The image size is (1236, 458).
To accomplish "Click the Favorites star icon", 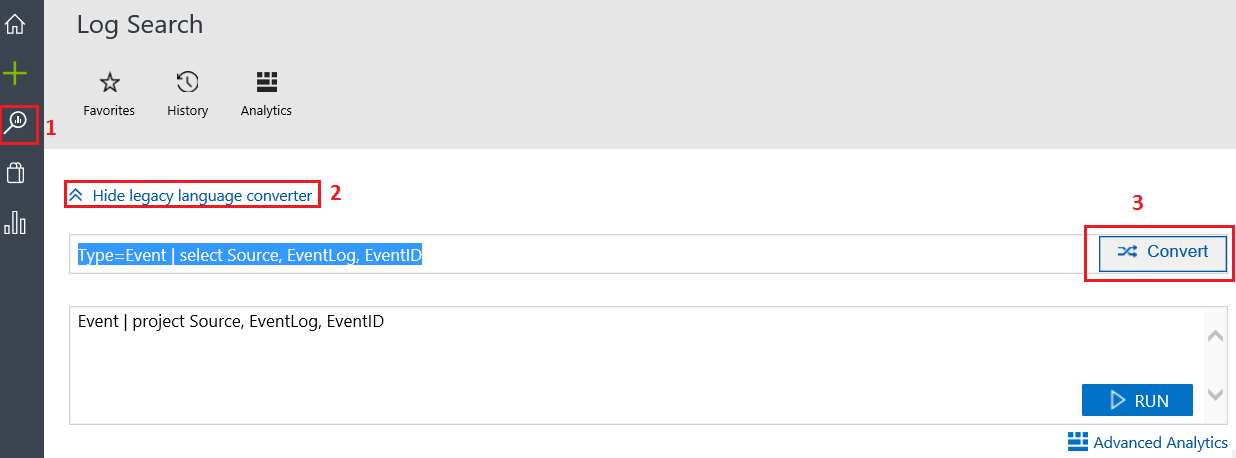I will (x=109, y=83).
